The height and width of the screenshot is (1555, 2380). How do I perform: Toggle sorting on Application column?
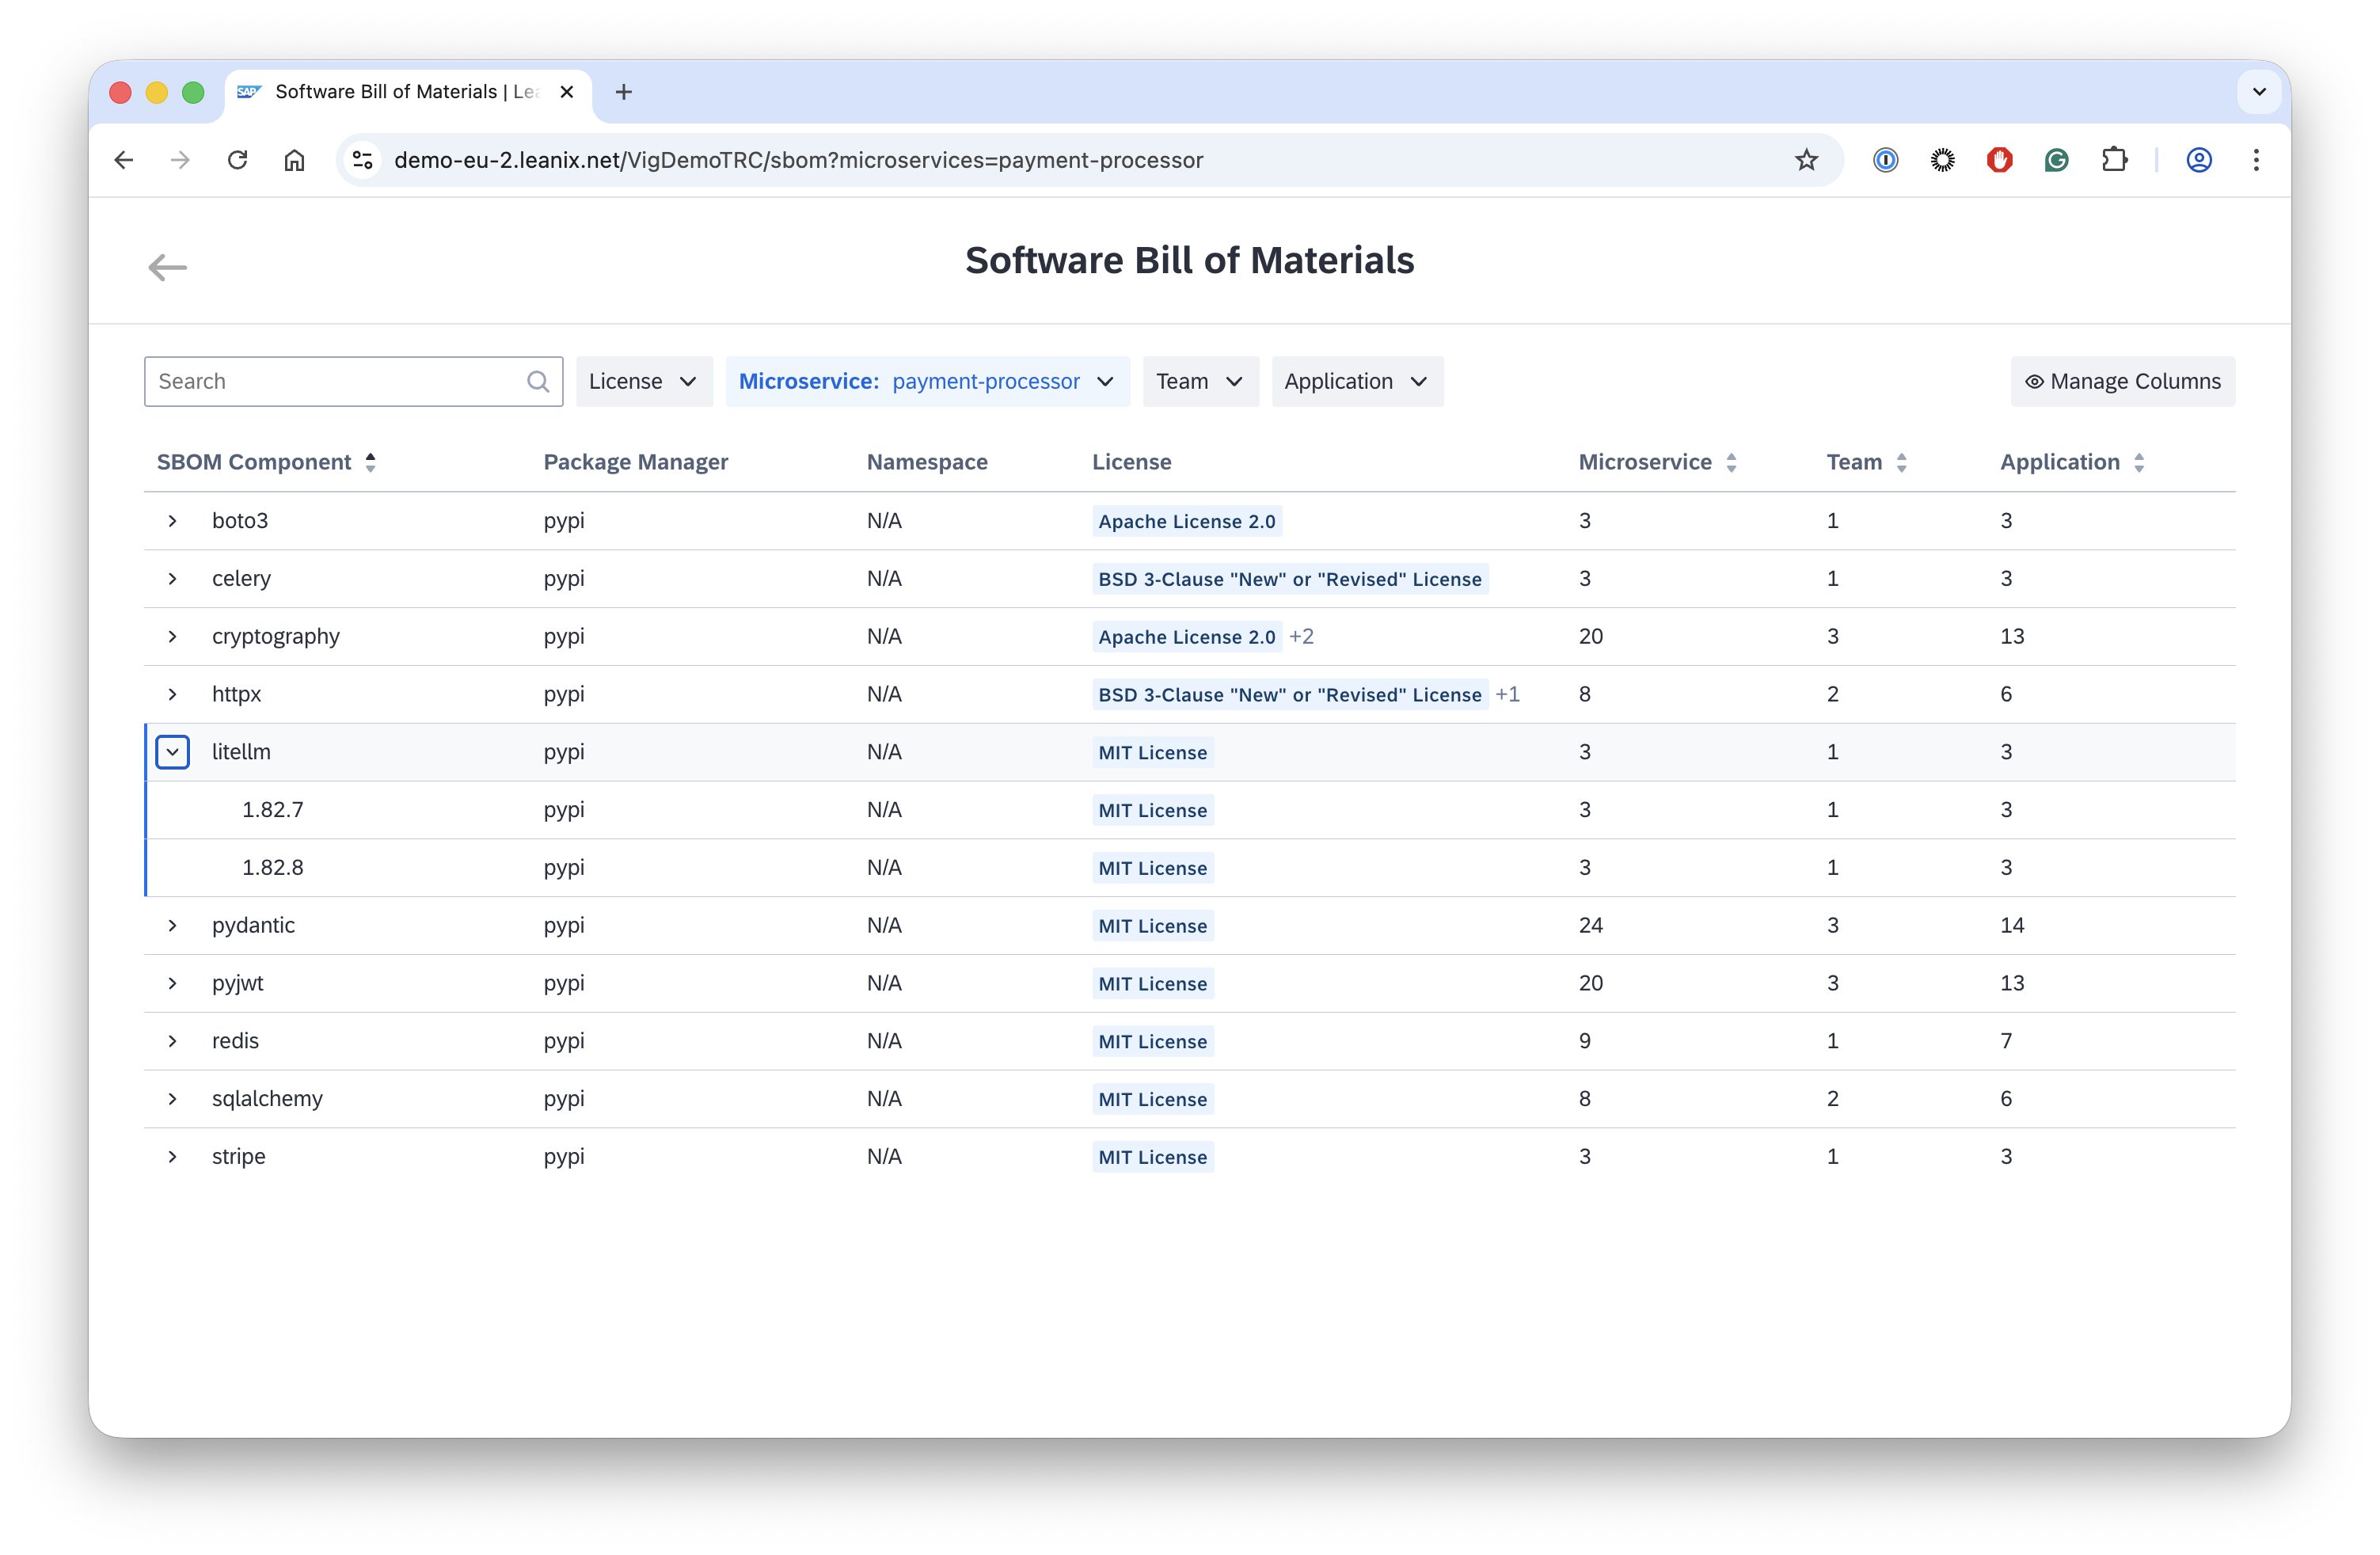(2138, 462)
